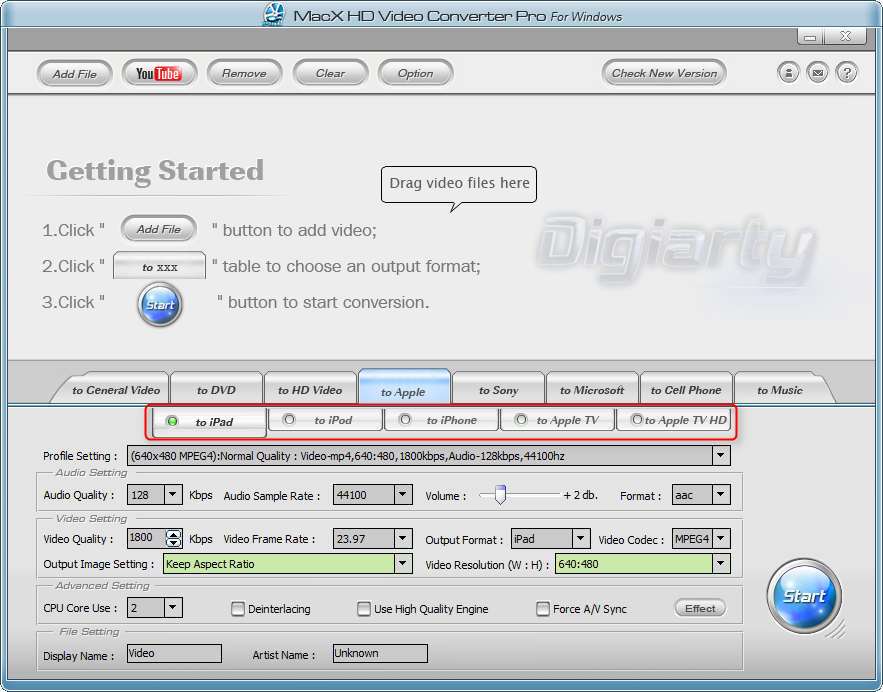Open the Audio Sample Rate dropdown
This screenshot has height=692, width=883.
click(403, 495)
